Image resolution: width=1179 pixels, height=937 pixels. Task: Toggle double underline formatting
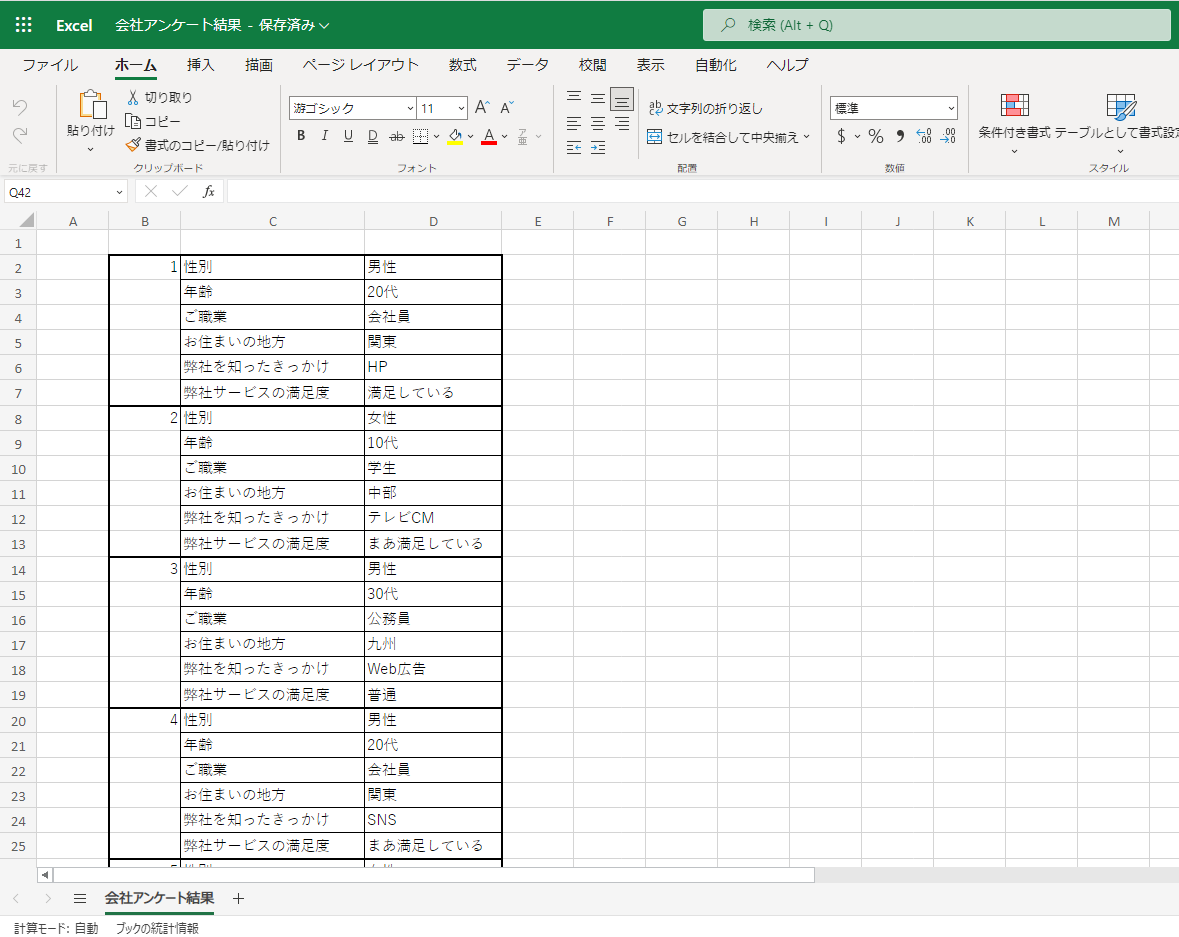click(x=372, y=135)
